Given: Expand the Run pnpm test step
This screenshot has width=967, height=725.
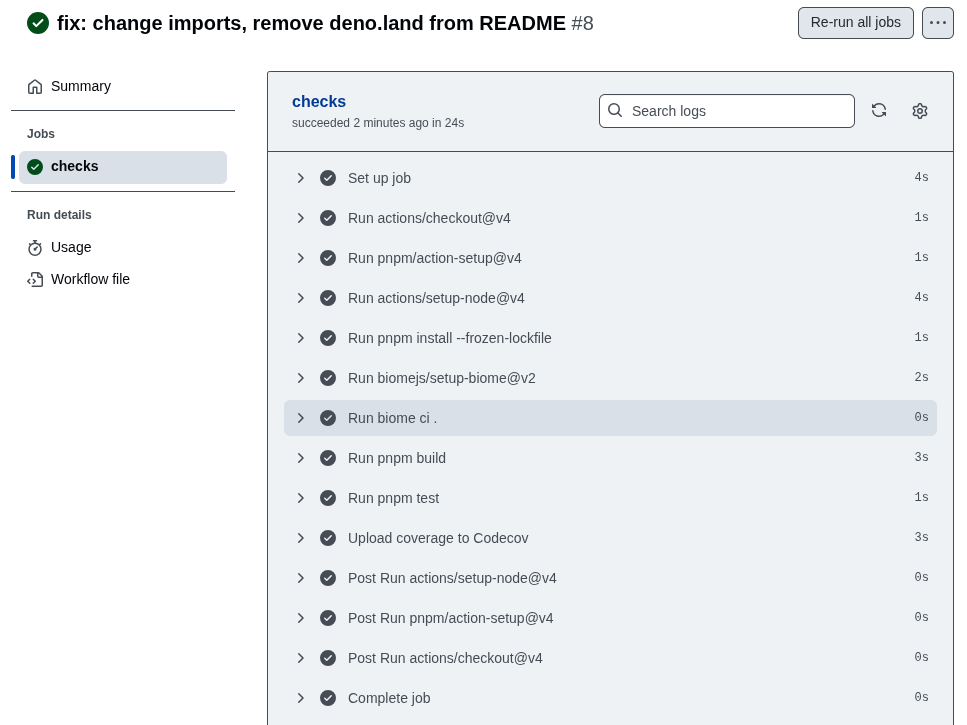Looking at the screenshot, I should tap(300, 498).
